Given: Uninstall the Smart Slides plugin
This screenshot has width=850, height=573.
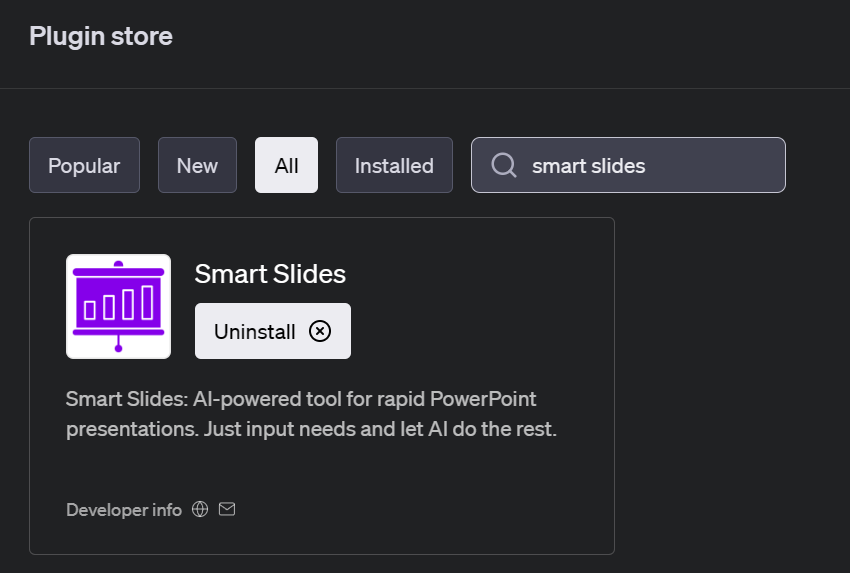Looking at the screenshot, I should (272, 331).
